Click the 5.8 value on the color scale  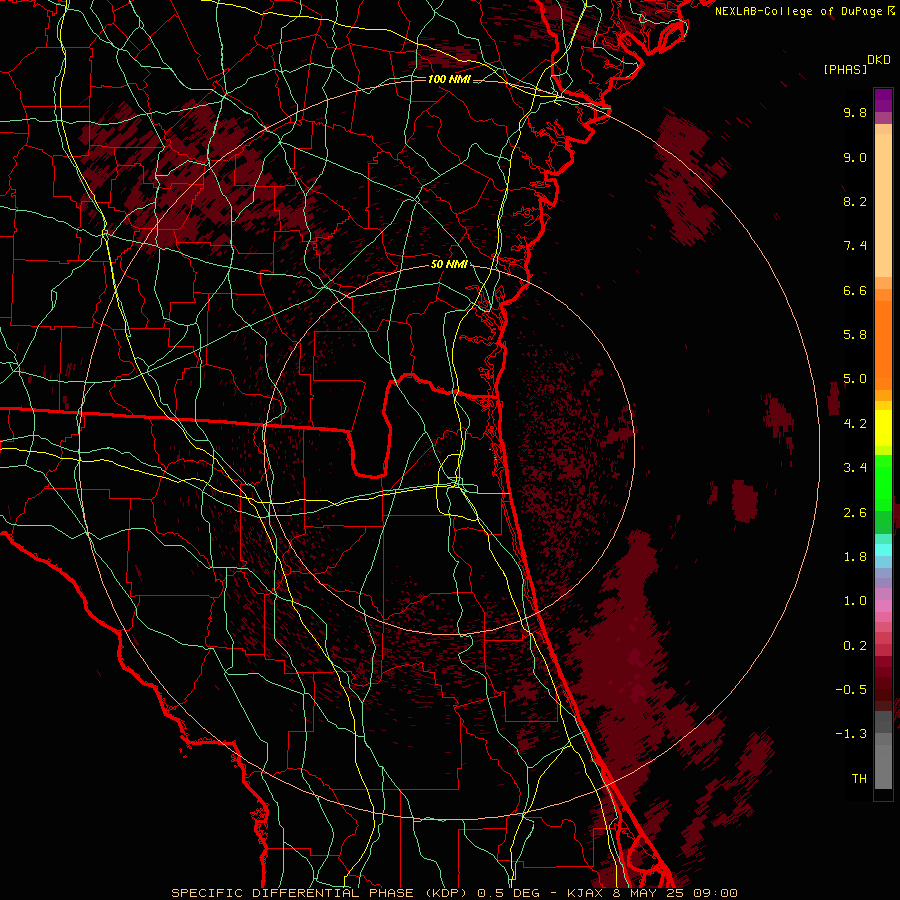coord(855,335)
